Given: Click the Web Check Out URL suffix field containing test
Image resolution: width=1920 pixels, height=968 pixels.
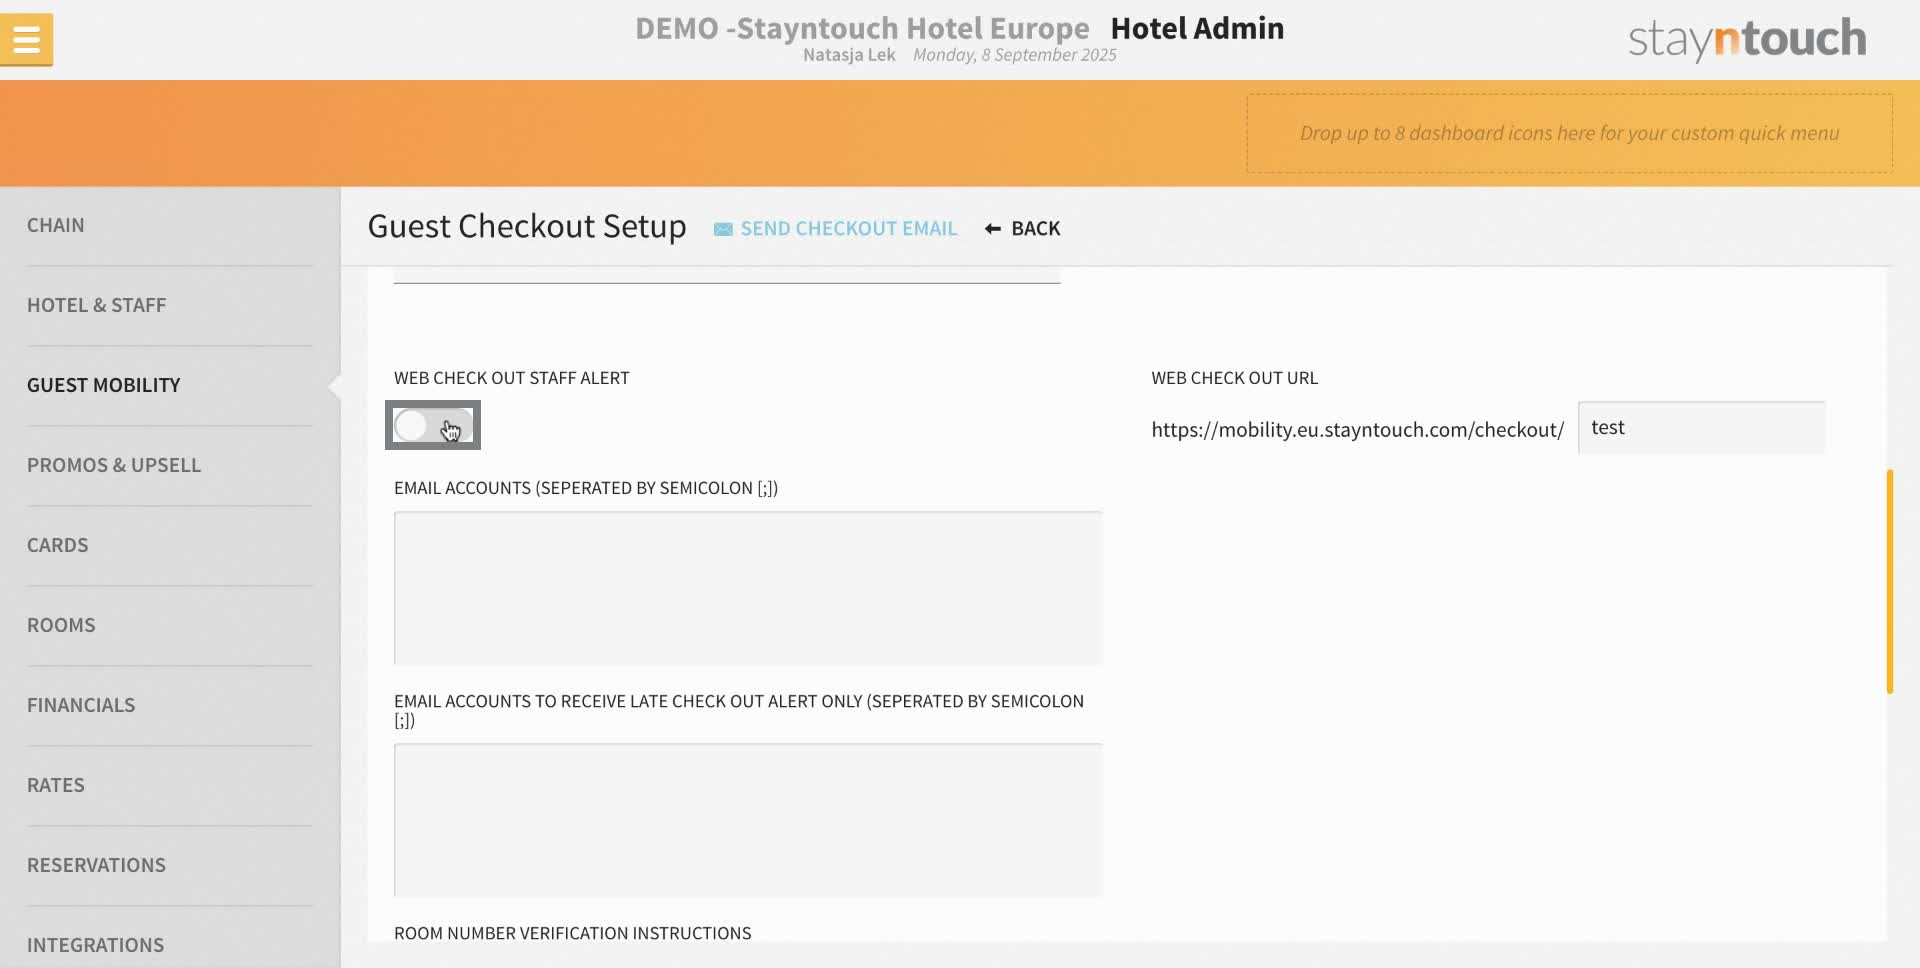Looking at the screenshot, I should coord(1701,427).
